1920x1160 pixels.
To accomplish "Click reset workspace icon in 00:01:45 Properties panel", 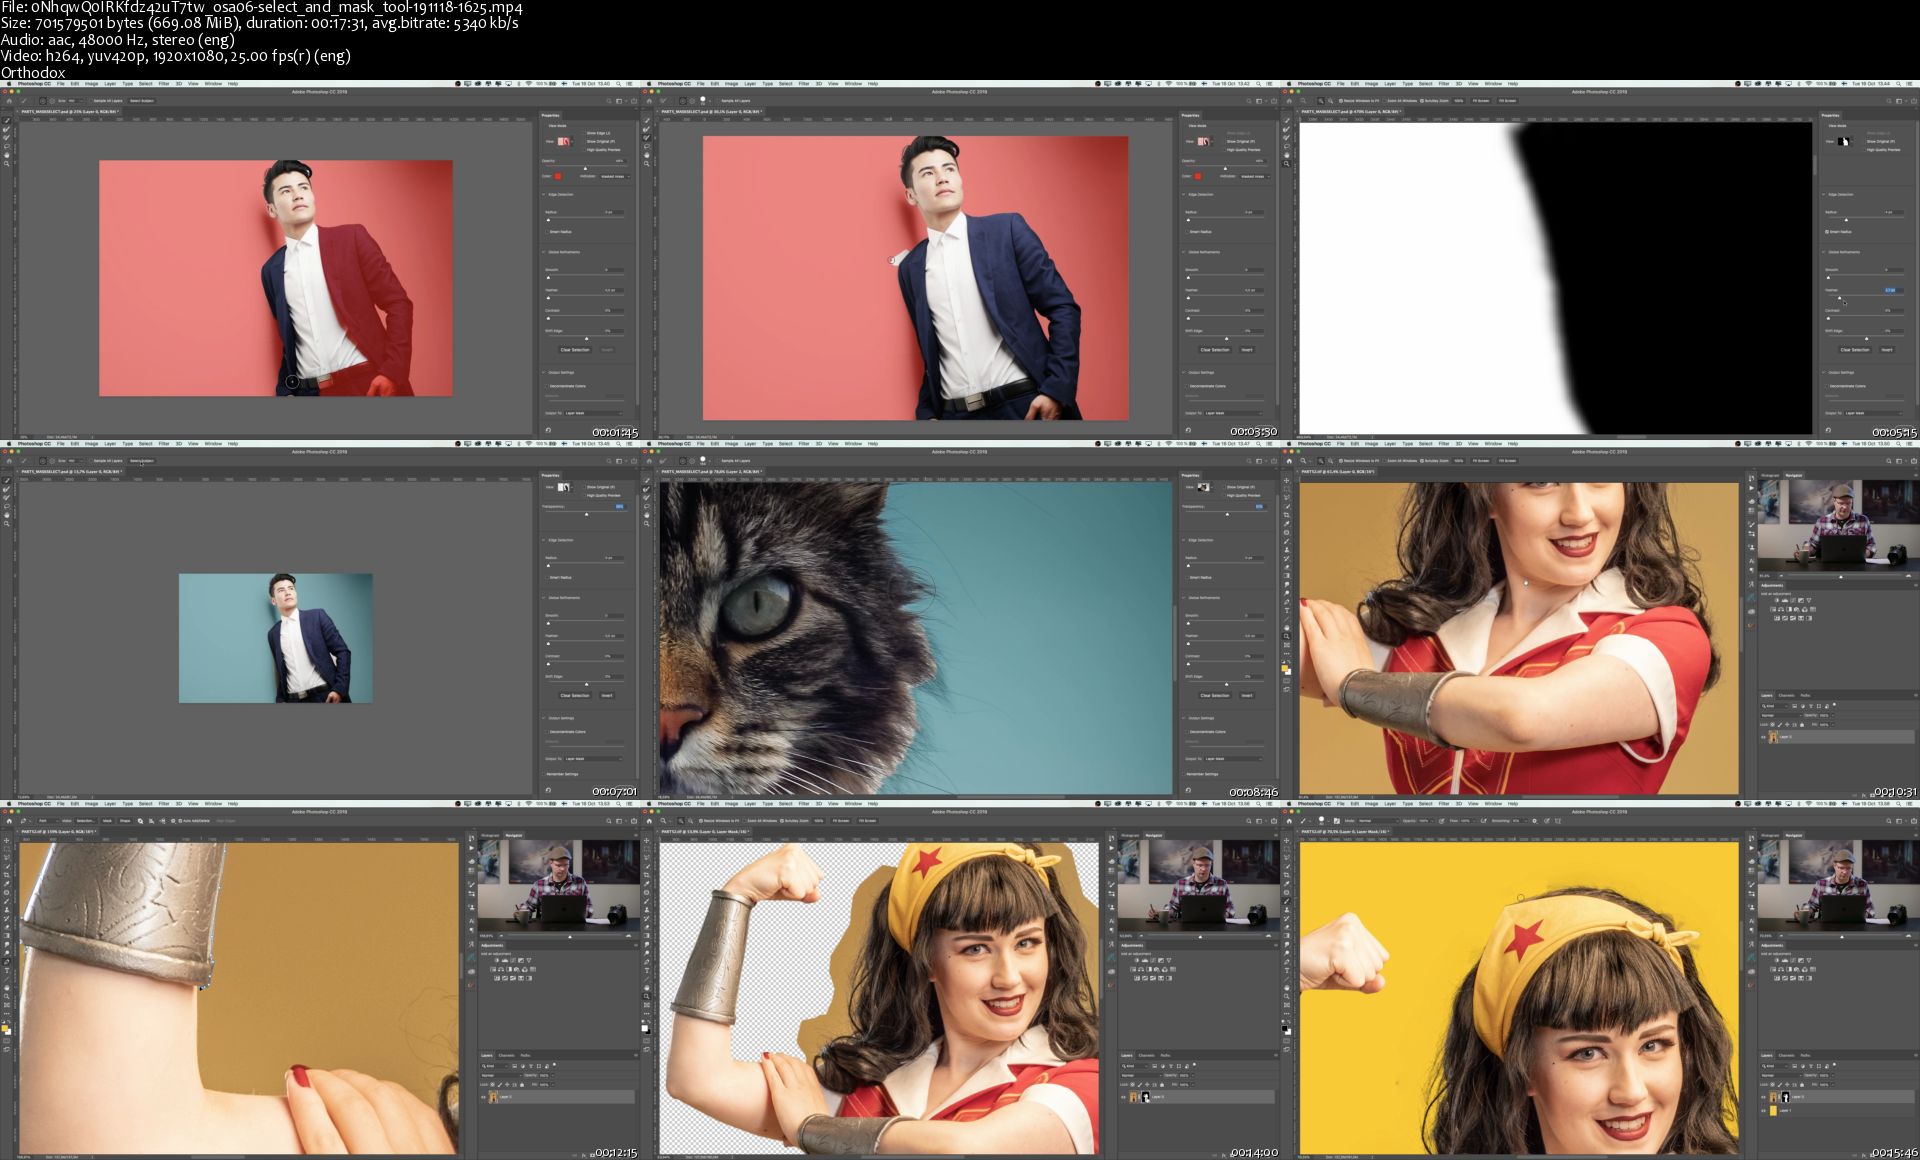I will [548, 430].
